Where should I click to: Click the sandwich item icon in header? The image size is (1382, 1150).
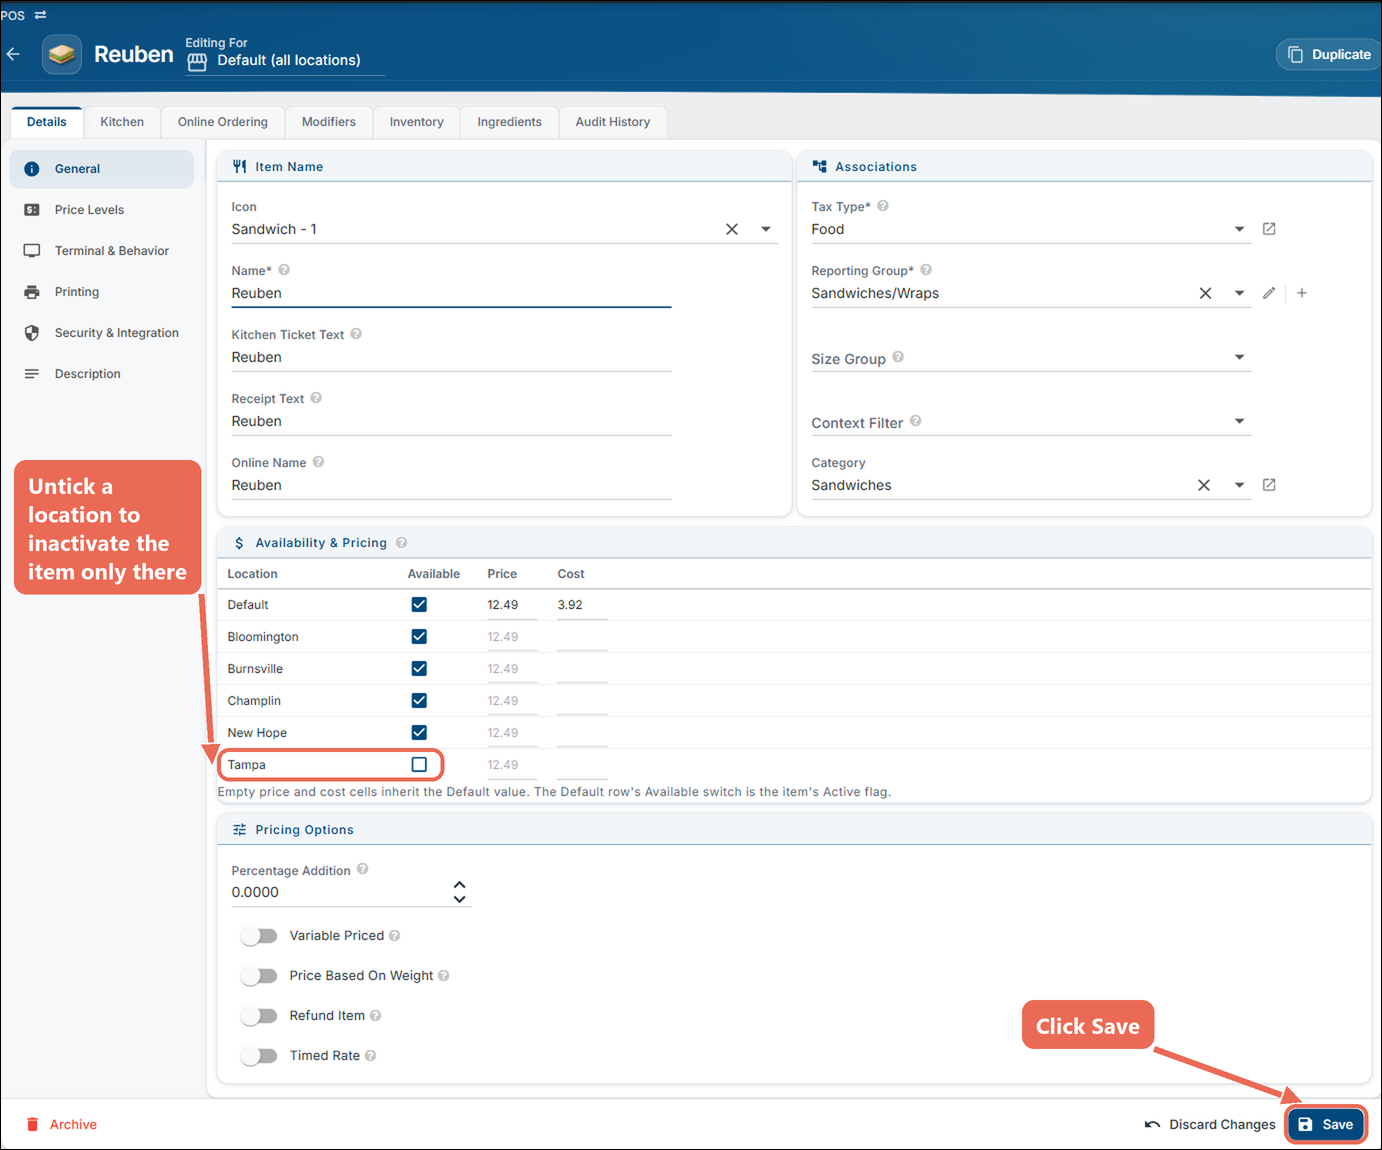click(62, 54)
